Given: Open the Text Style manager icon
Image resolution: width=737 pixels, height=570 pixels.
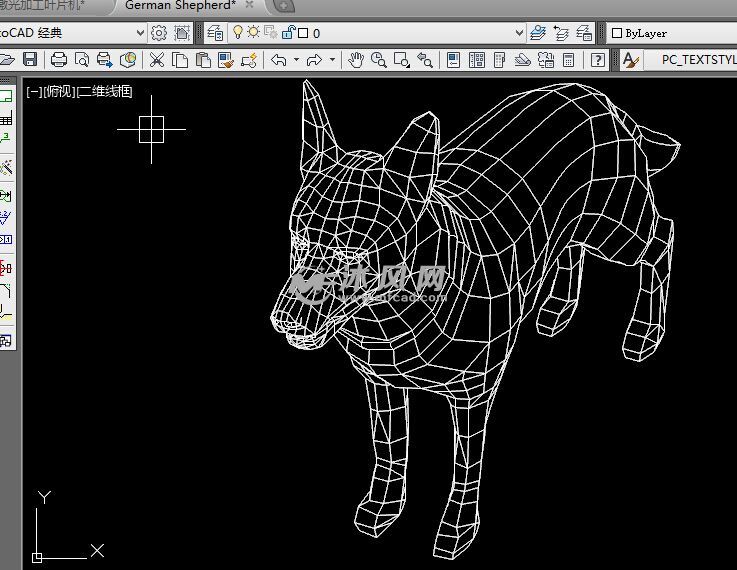Looking at the screenshot, I should click(630, 60).
